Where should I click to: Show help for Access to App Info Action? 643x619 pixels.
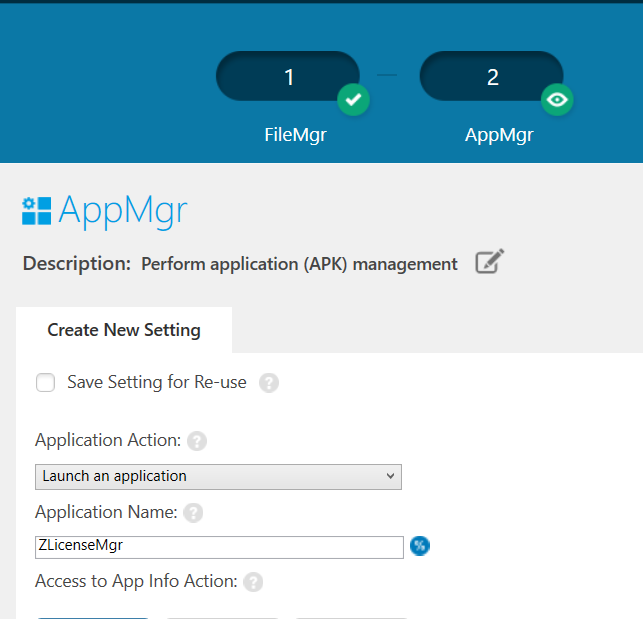click(253, 582)
